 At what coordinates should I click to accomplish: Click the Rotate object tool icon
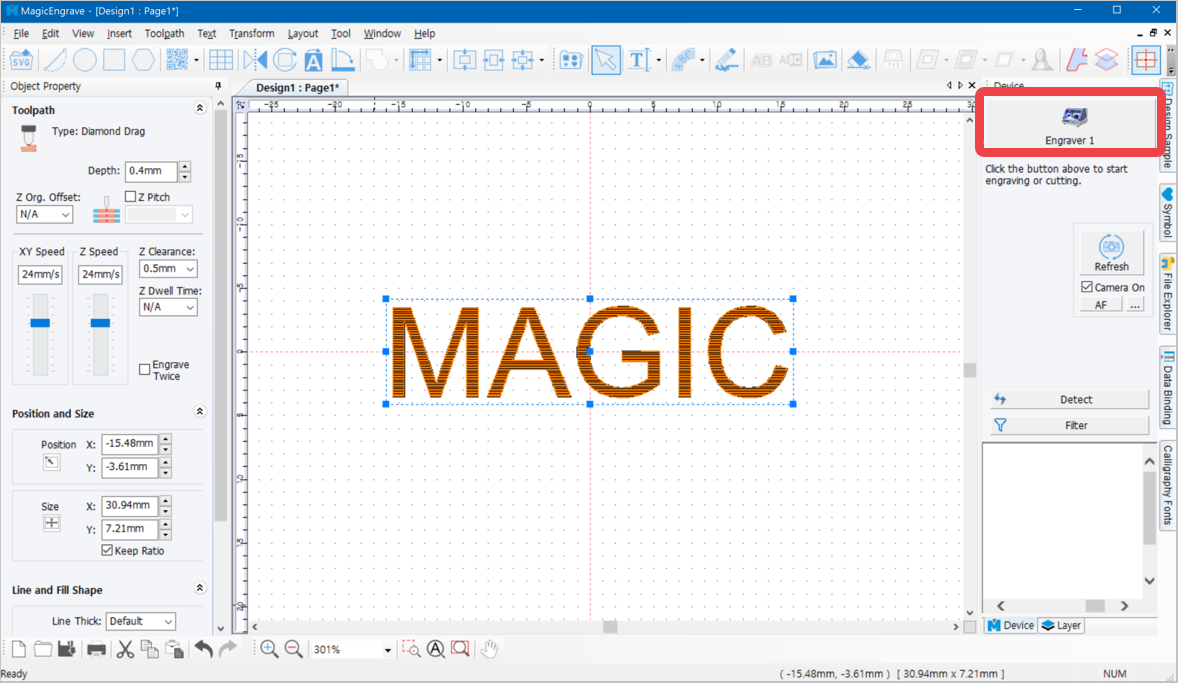tap(285, 59)
